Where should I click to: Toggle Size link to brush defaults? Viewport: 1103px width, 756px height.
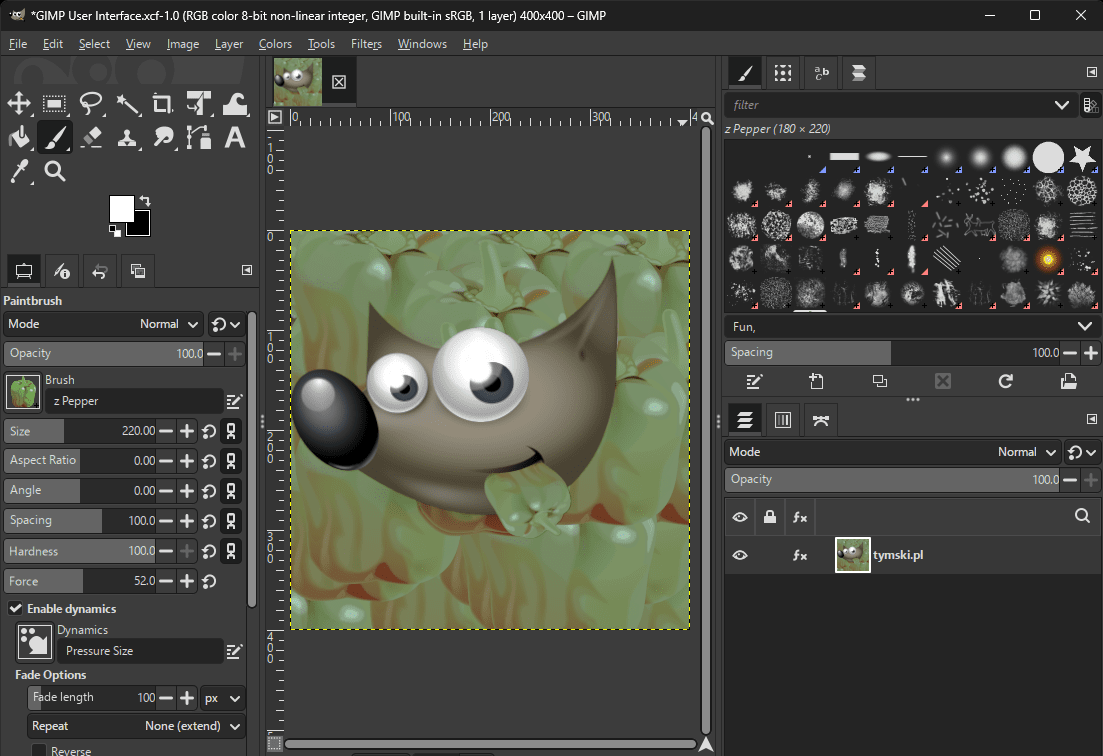click(x=231, y=431)
